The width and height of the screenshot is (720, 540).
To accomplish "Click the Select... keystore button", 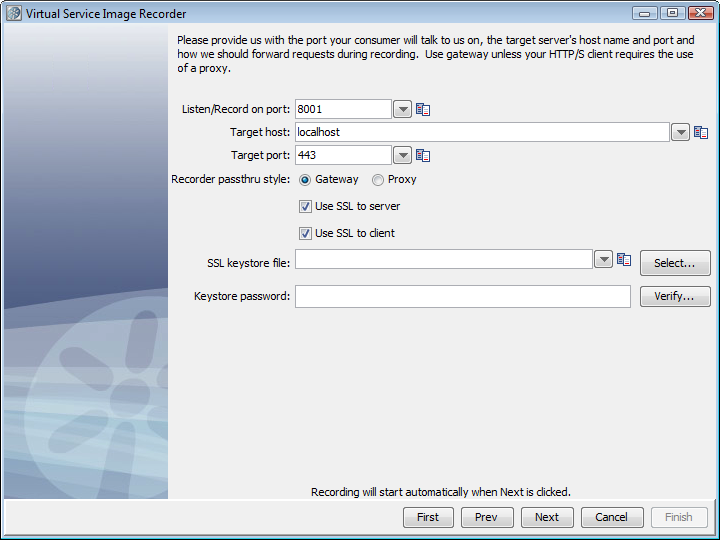I will [675, 263].
